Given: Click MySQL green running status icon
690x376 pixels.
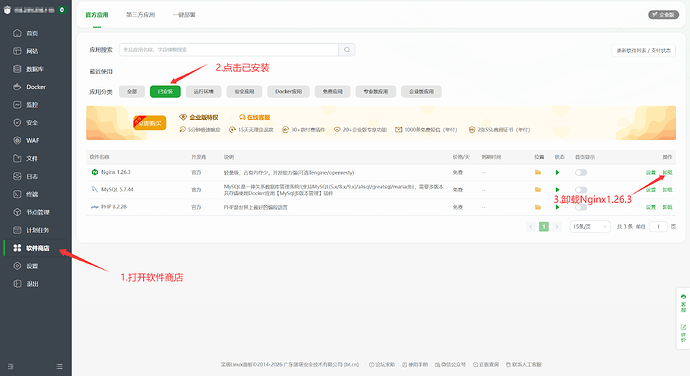Looking at the screenshot, I should pos(558,190).
